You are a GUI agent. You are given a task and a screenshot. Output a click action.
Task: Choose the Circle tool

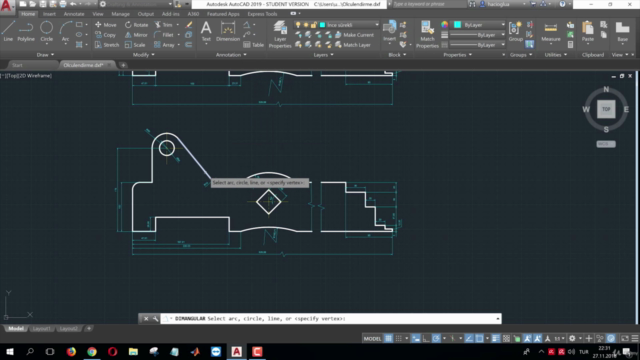[47, 31]
